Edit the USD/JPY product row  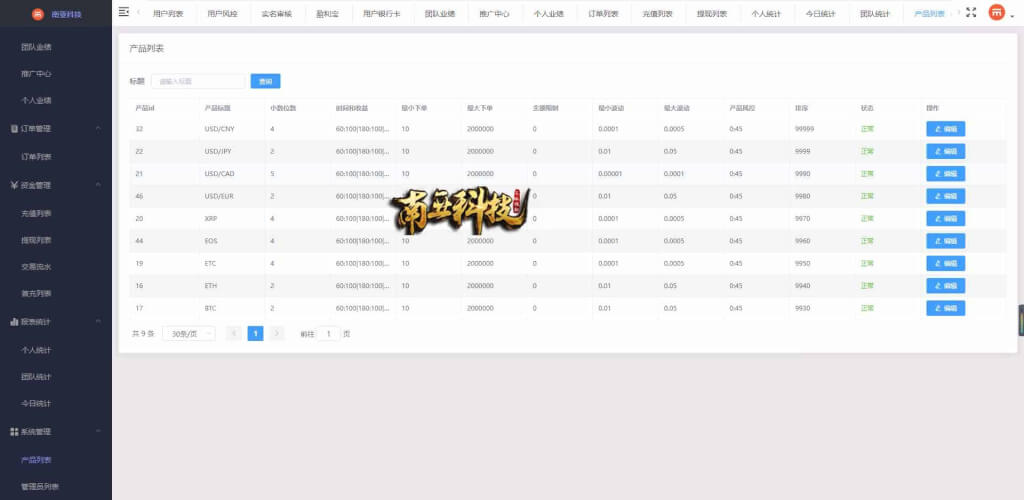[x=945, y=151]
